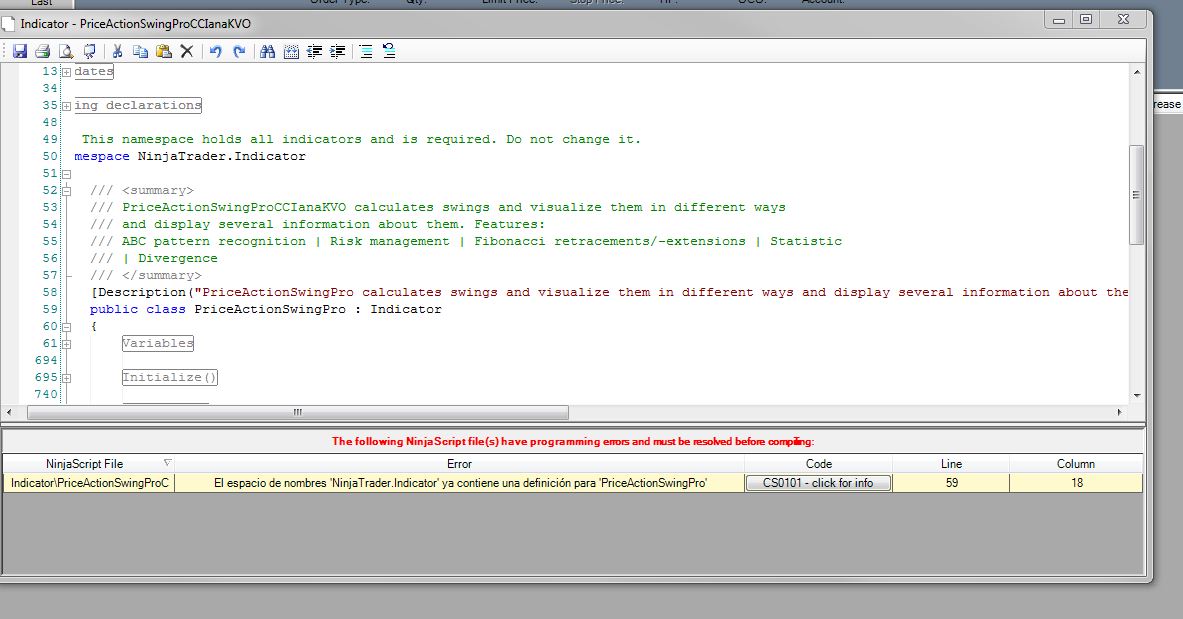Click the scroll up arrow in the editor
The height and width of the screenshot is (619, 1183).
1136,72
